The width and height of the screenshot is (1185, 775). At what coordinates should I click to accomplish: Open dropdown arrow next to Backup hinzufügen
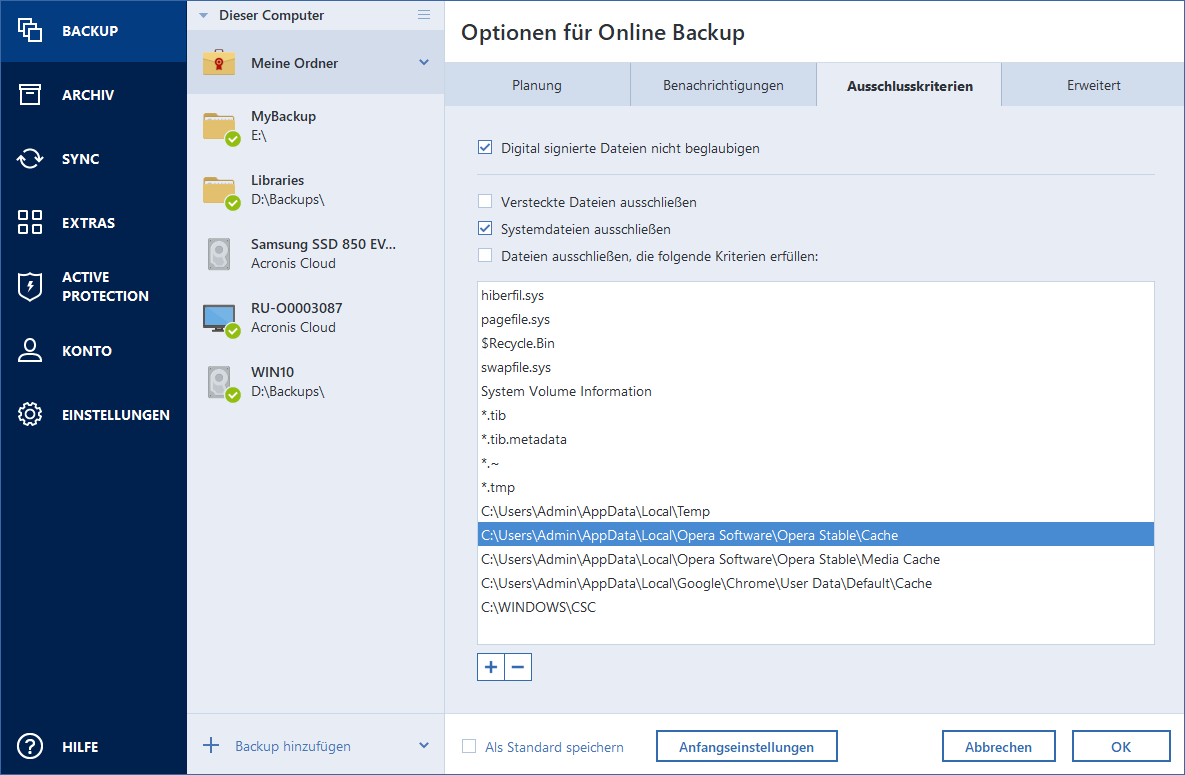point(424,746)
